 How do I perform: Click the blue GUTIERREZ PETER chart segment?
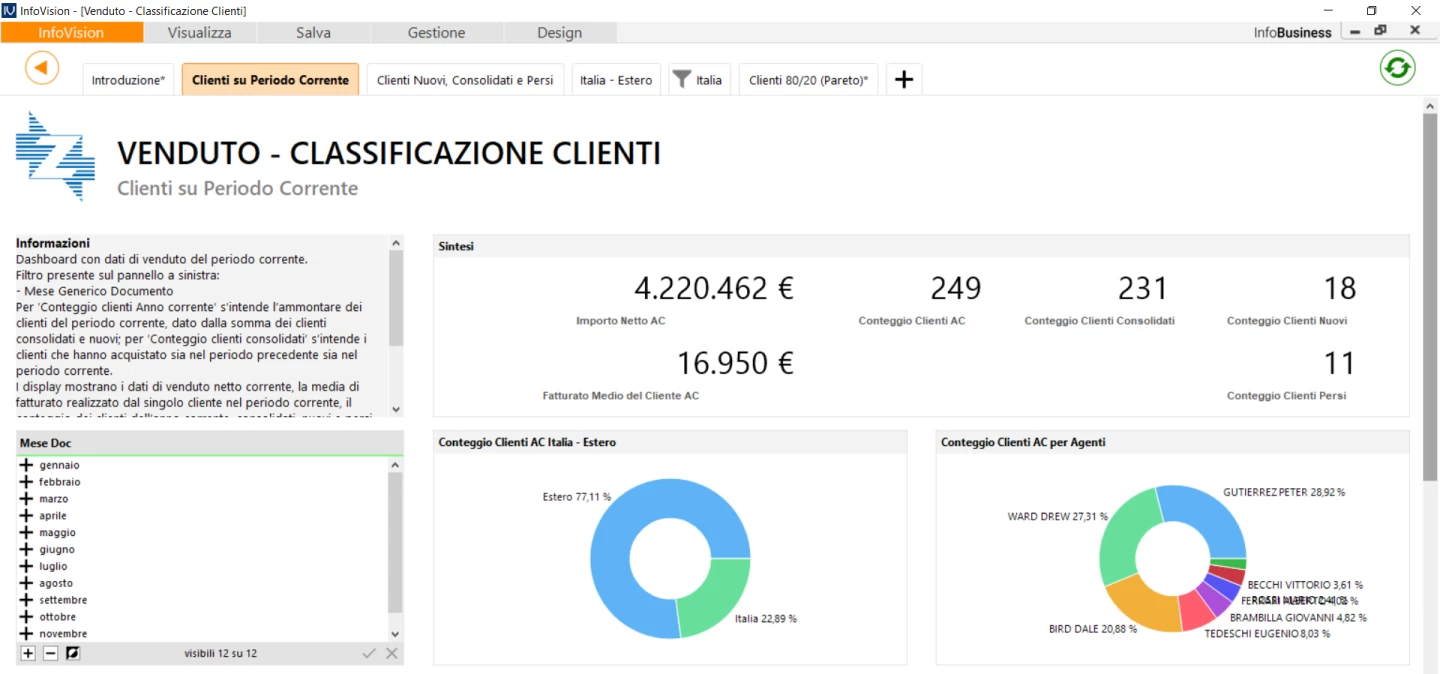point(1212,515)
